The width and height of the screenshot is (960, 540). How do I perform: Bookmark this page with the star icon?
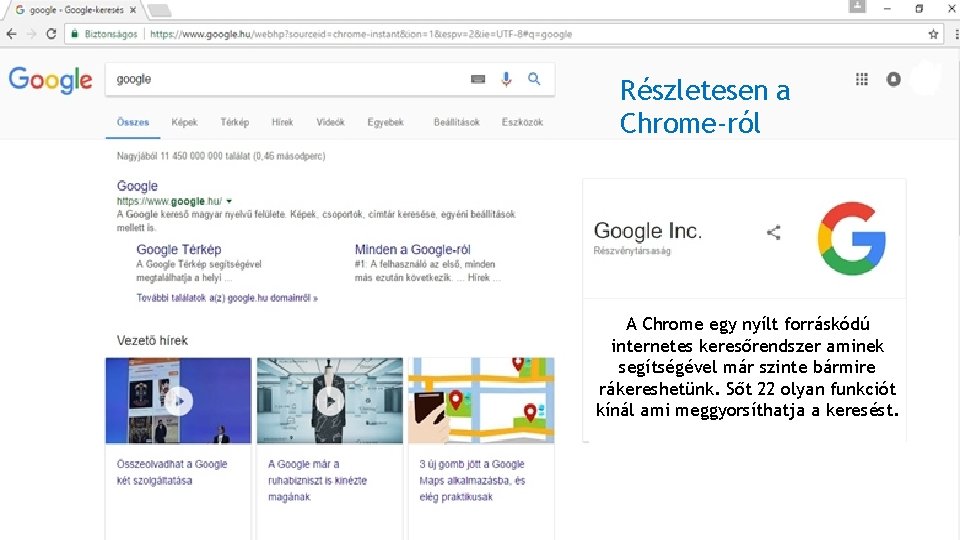point(933,33)
